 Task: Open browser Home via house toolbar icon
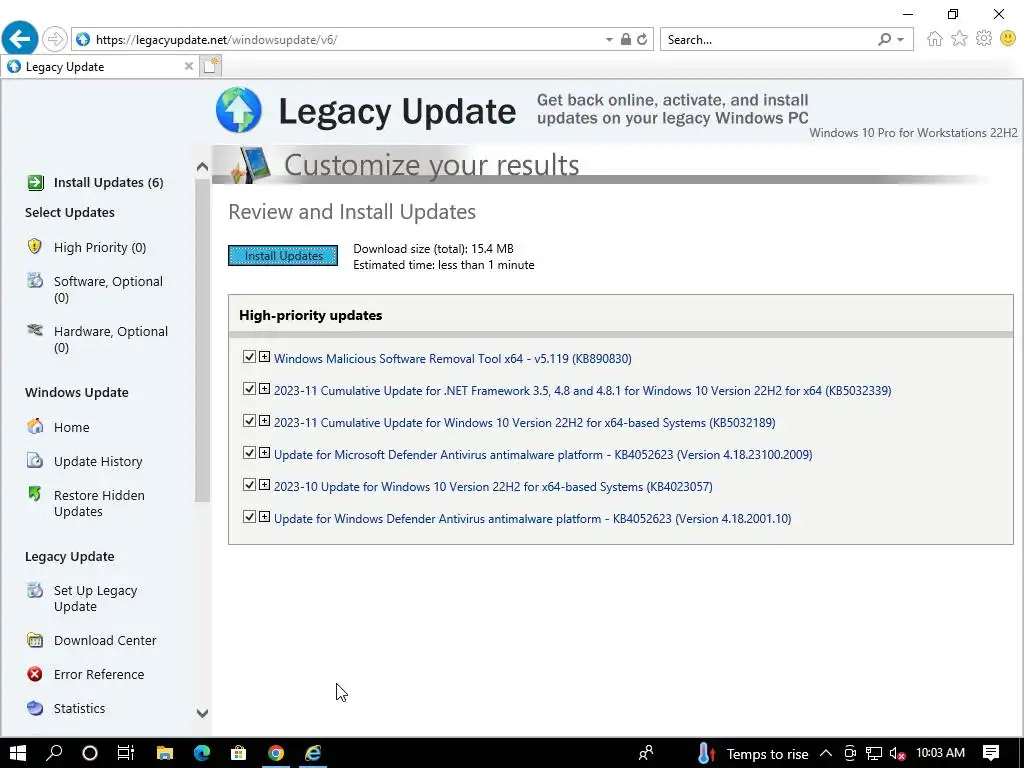pyautogui.click(x=935, y=39)
